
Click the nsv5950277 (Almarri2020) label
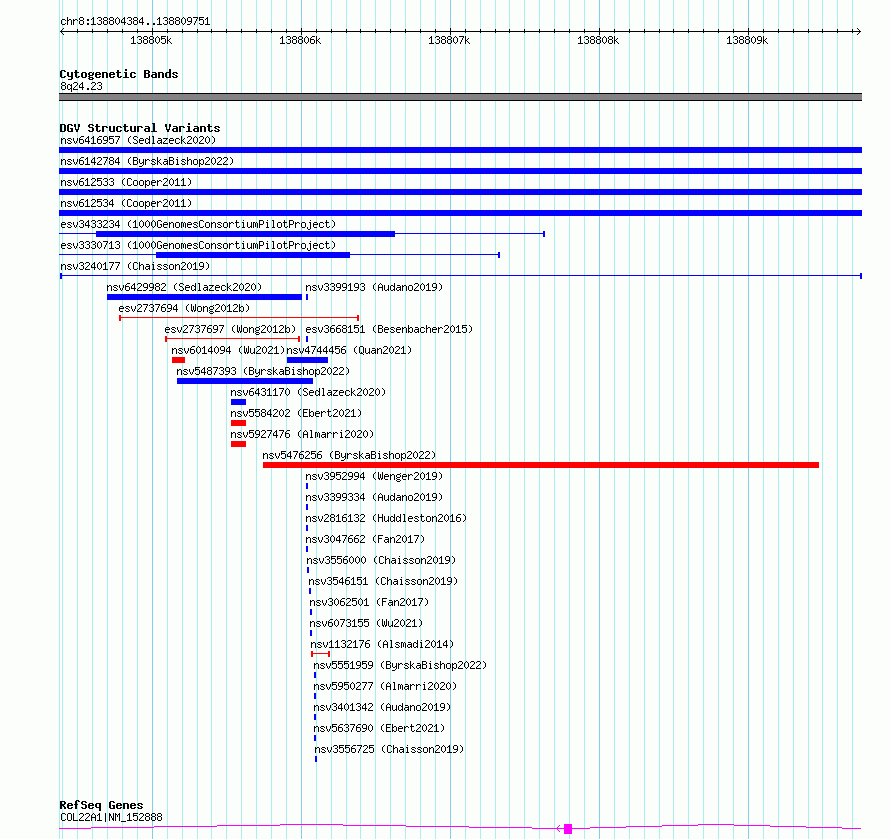coord(385,686)
